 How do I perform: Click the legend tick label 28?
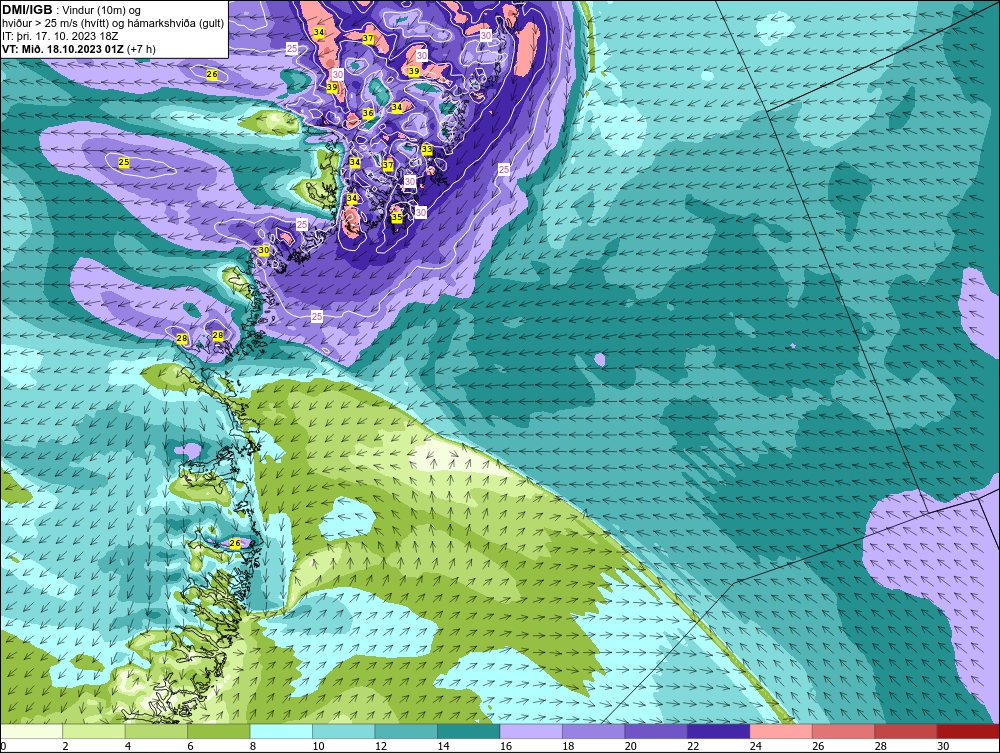(881, 746)
